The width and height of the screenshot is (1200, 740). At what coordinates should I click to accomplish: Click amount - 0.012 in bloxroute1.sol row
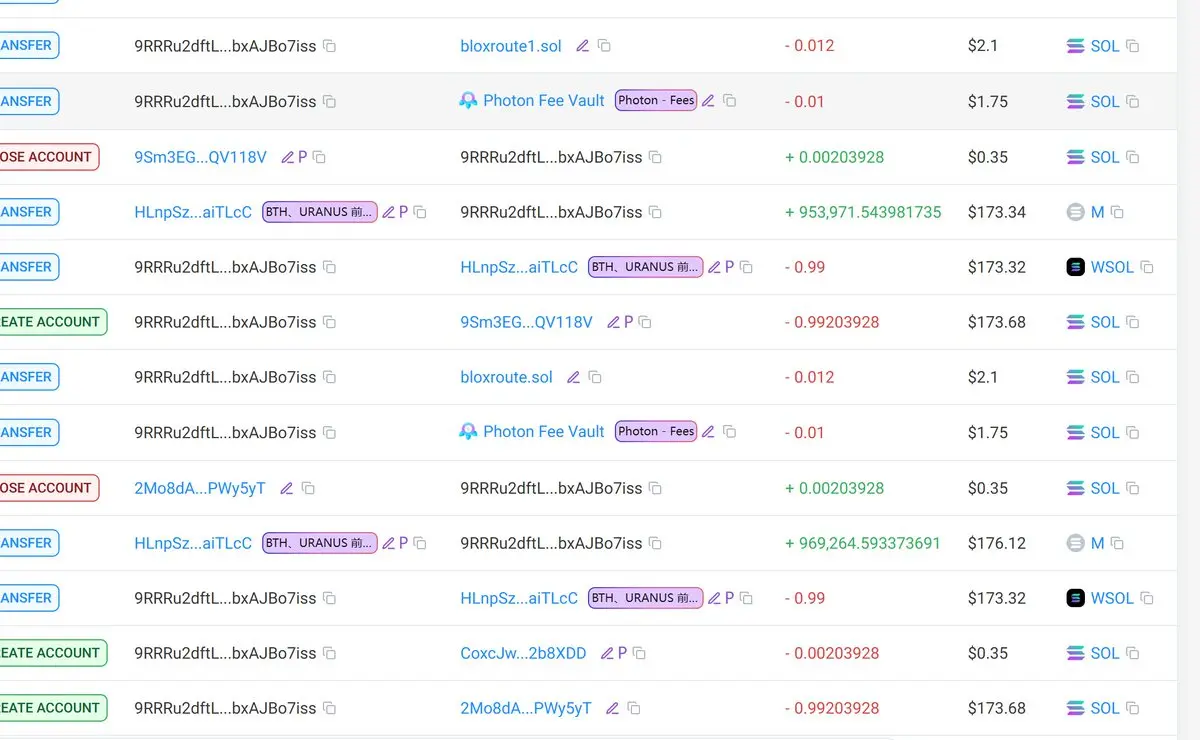tap(809, 46)
